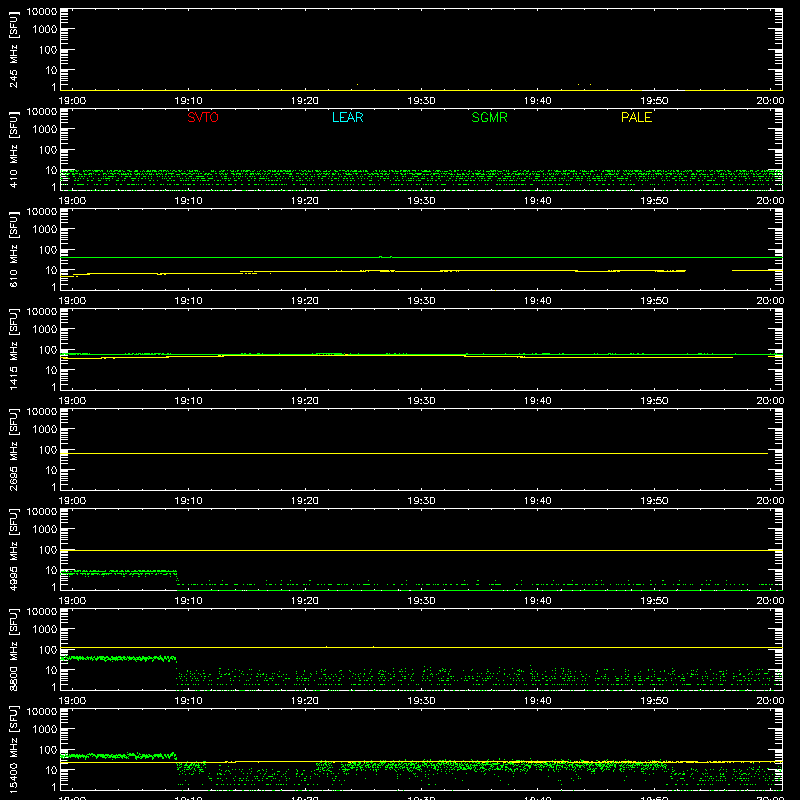Click 20:00 tick below the 610 MHz plot

pos(770,301)
